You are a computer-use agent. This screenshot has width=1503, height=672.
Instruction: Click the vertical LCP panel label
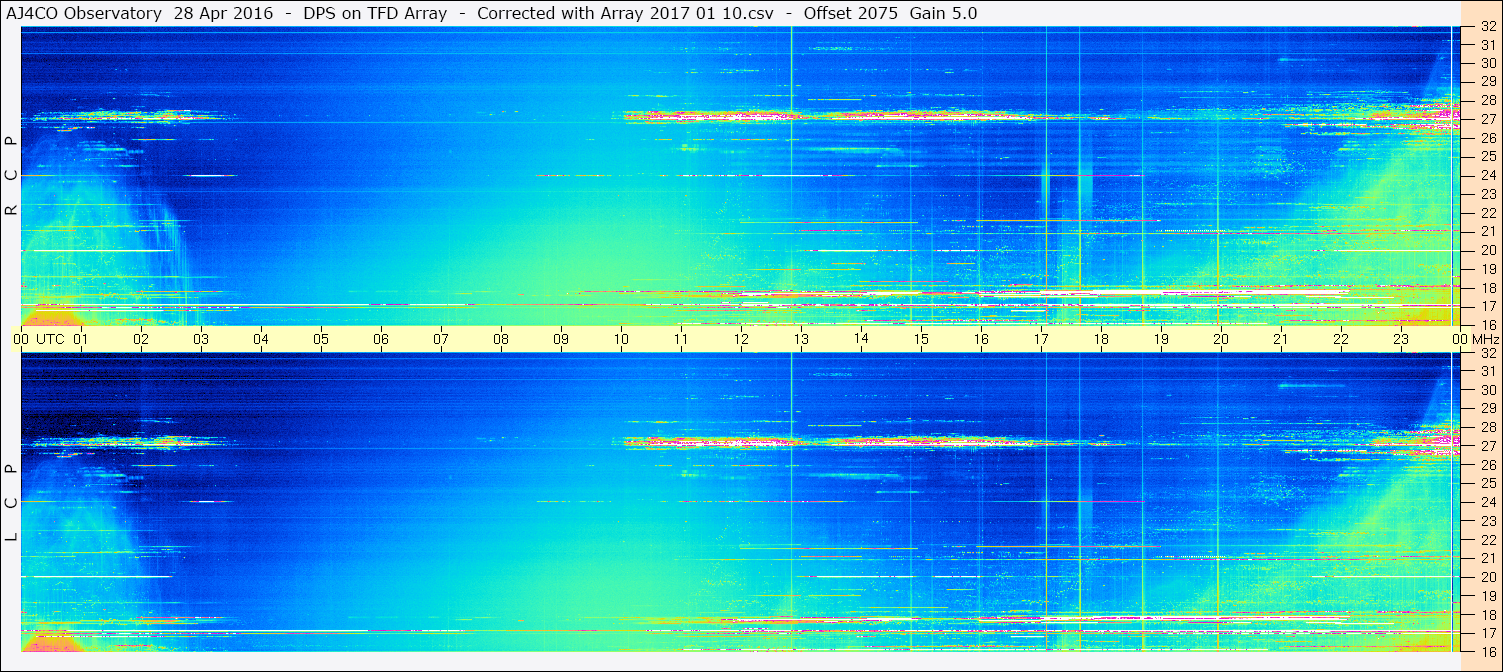click(11, 503)
